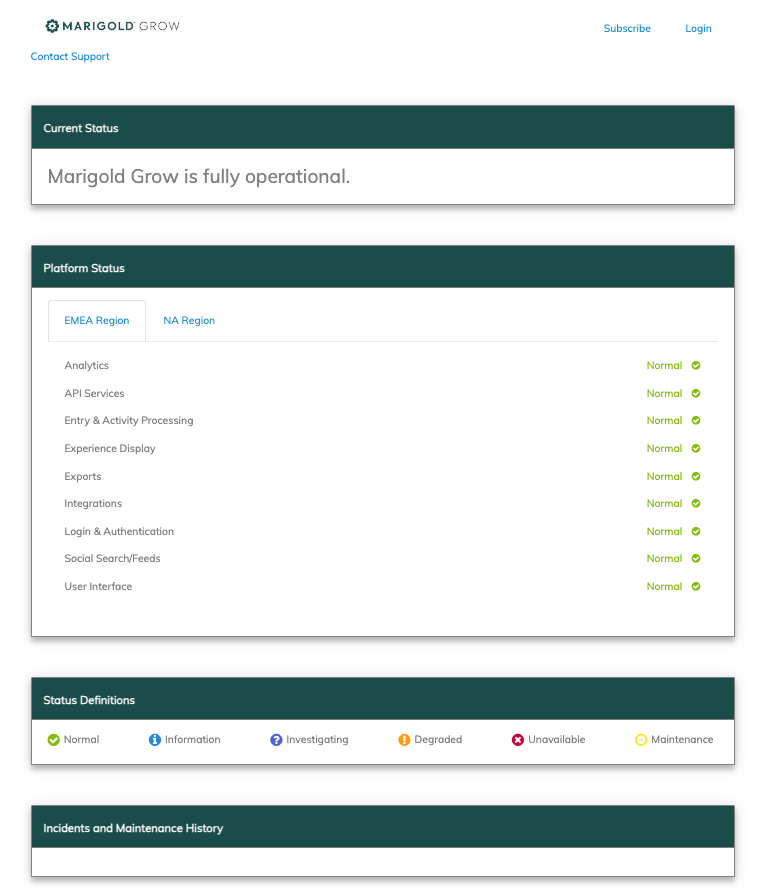The height and width of the screenshot is (892, 761).
Task: Click the purple Investigating question icon
Action: (276, 740)
